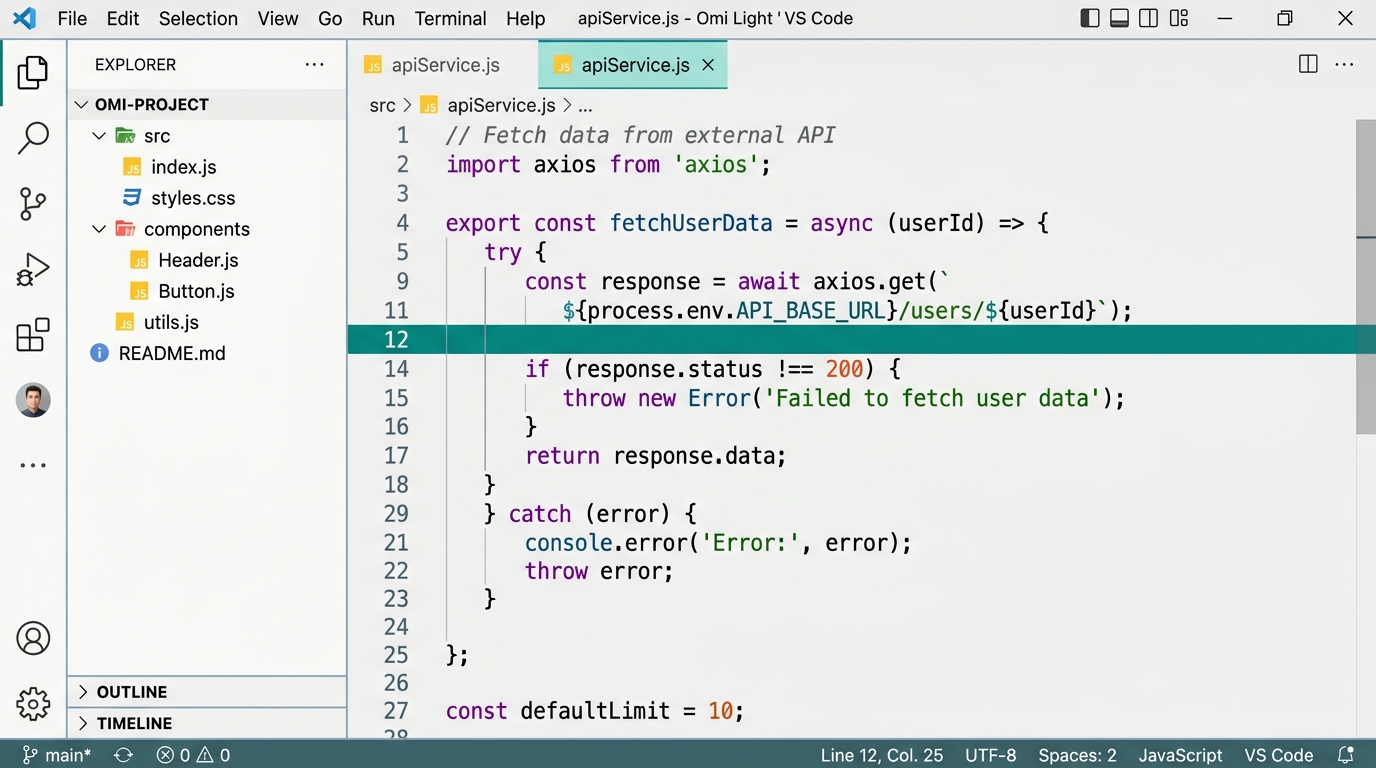The height and width of the screenshot is (768, 1376).
Task: Show additional views ellipsis in activity bar
Action: (33, 465)
